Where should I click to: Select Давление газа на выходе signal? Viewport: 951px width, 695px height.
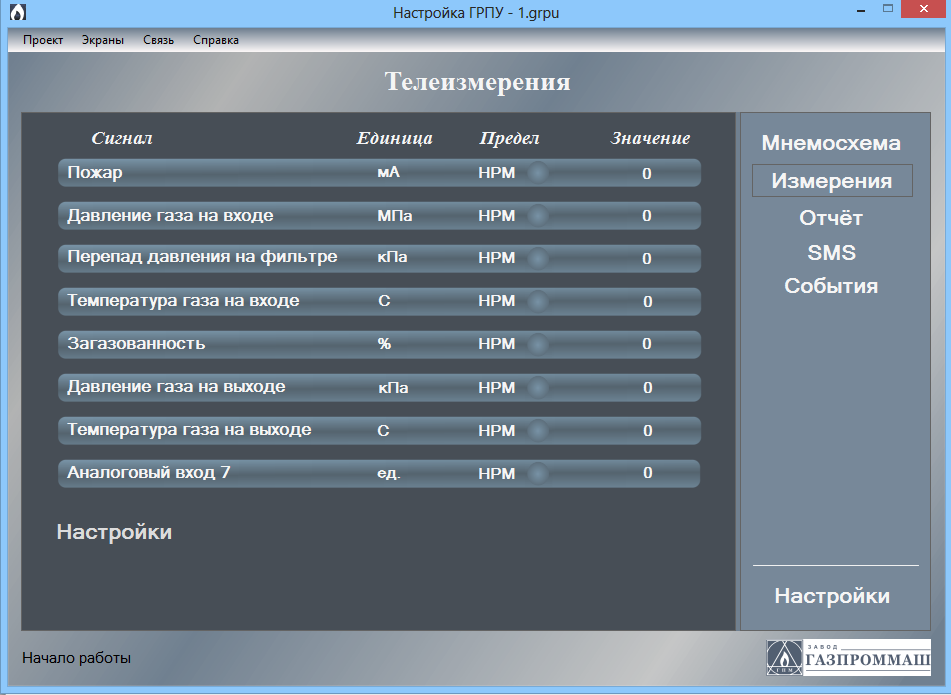(x=380, y=388)
